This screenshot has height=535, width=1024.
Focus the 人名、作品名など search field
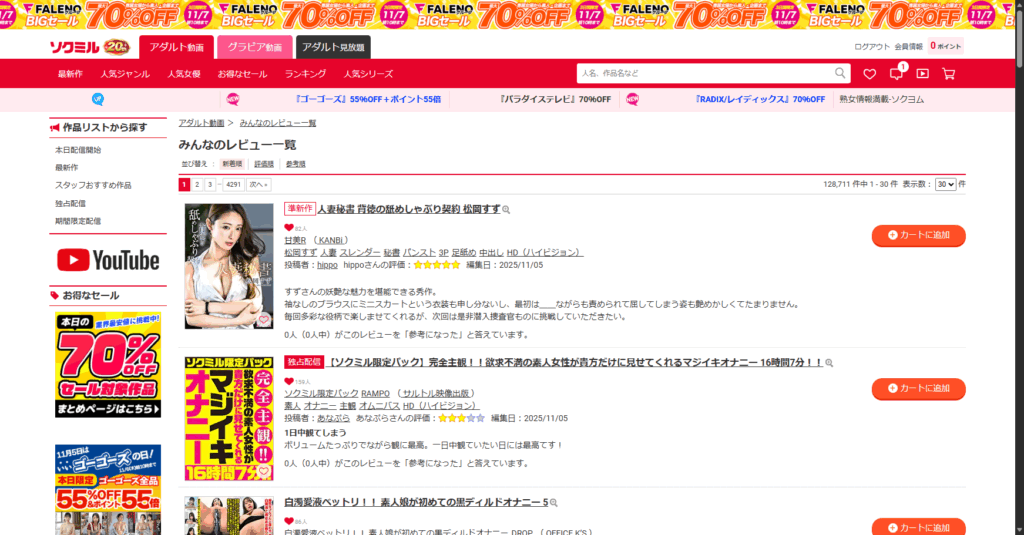pyautogui.click(x=705, y=73)
